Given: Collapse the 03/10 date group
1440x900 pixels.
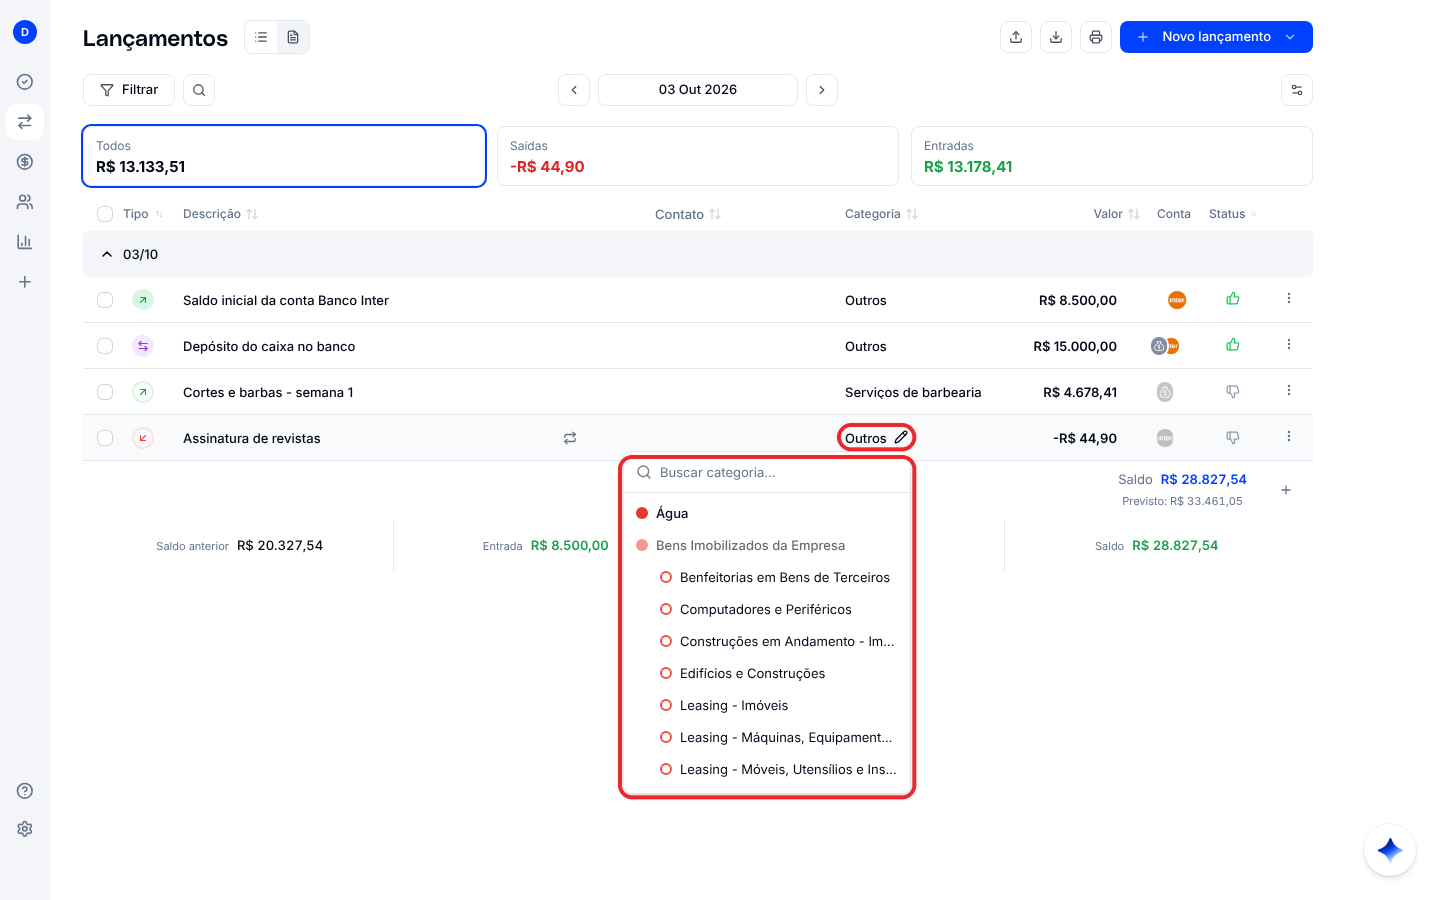Looking at the screenshot, I should (x=107, y=254).
